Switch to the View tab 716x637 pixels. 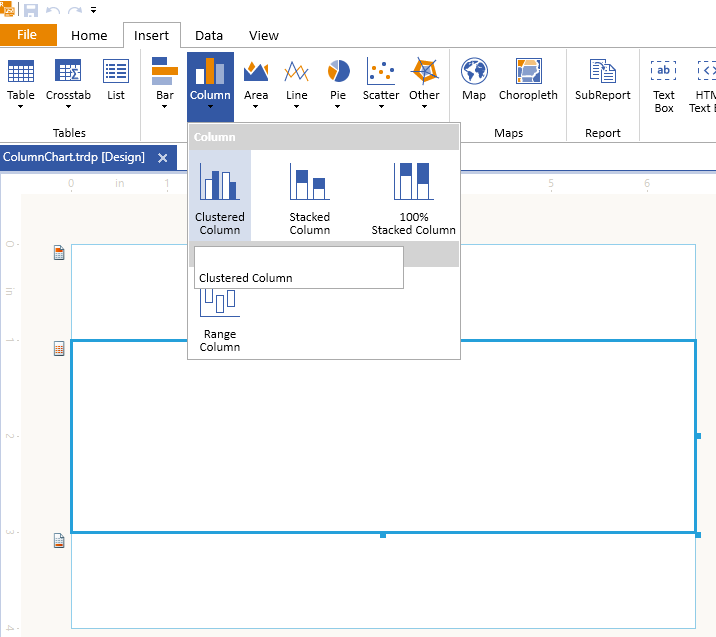click(x=263, y=36)
